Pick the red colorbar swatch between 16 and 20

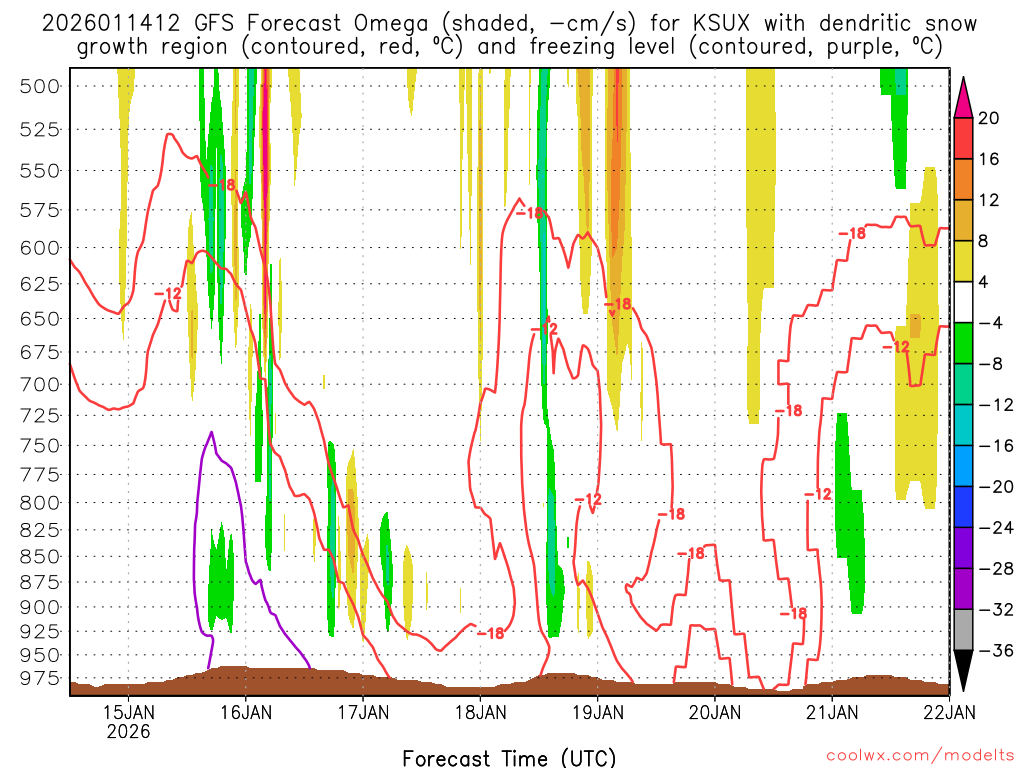point(963,138)
